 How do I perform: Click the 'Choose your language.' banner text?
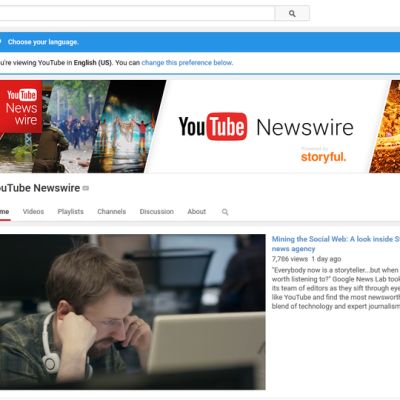click(43, 42)
